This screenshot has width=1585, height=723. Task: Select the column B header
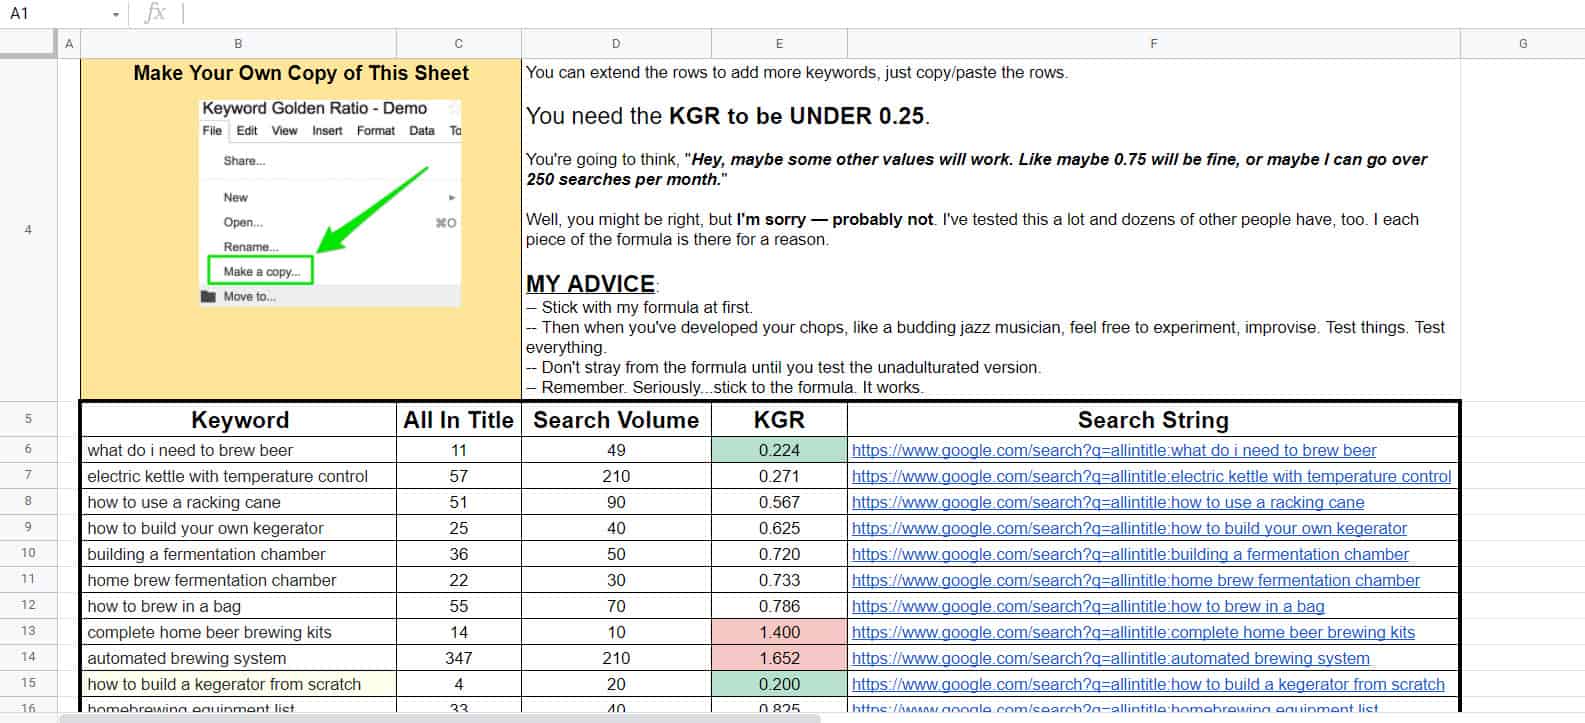238,43
